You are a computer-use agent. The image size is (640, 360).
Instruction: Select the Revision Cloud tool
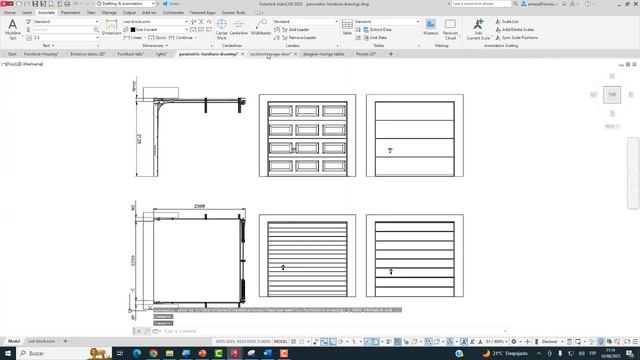pos(450,29)
